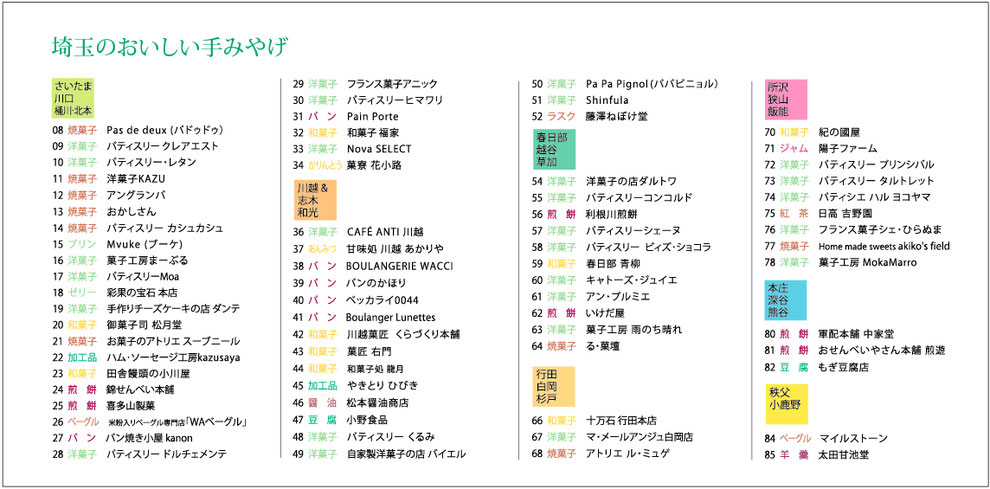Click entry 39 パンのかほり
This screenshot has width=990, height=489.
[350, 283]
